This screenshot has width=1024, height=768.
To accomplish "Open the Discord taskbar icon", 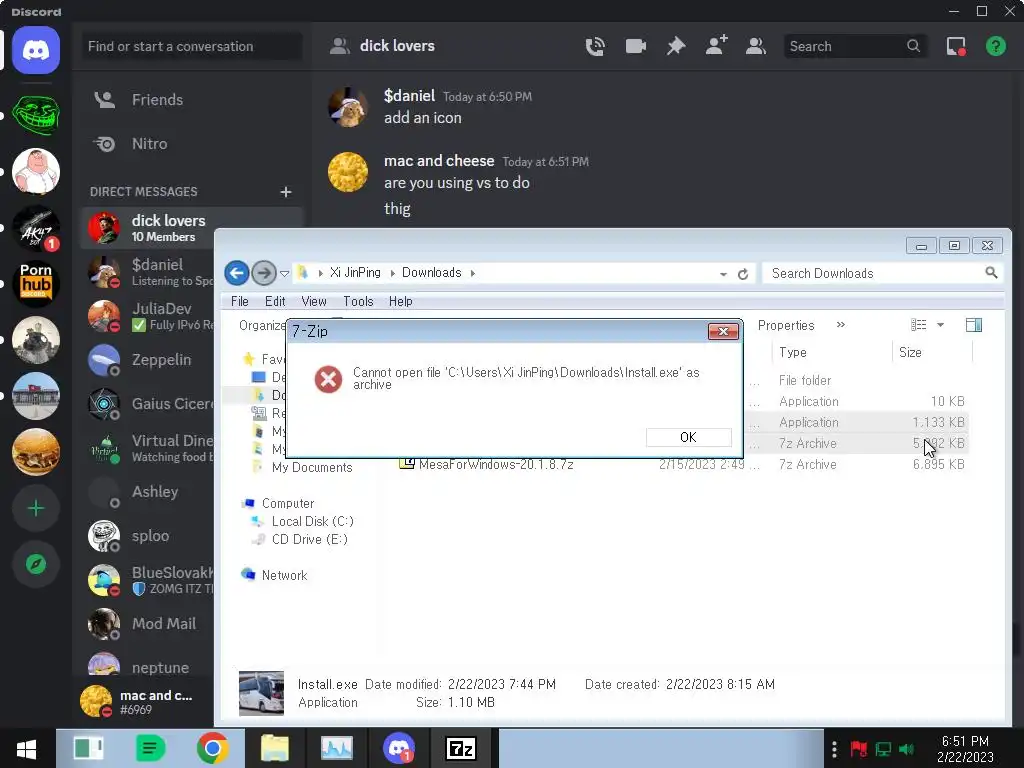I will click(399, 748).
